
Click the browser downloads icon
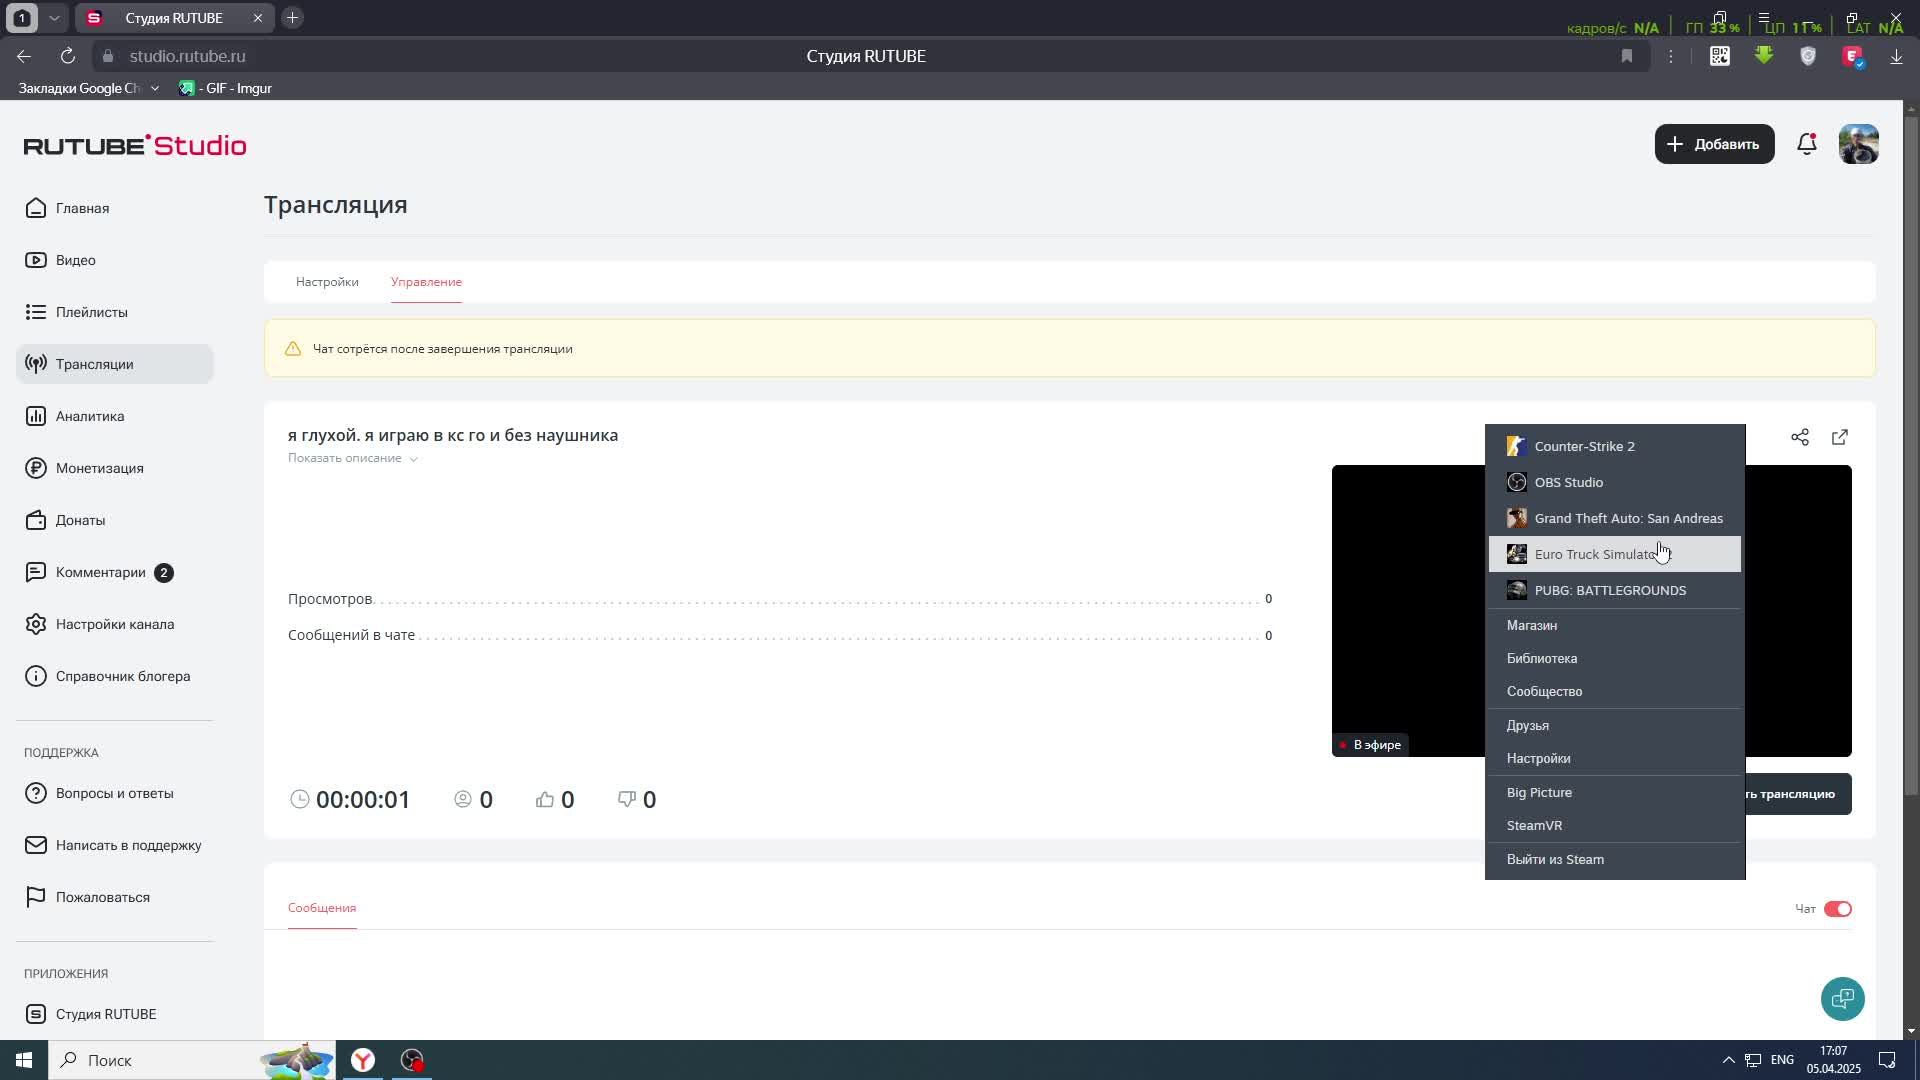coord(1896,56)
